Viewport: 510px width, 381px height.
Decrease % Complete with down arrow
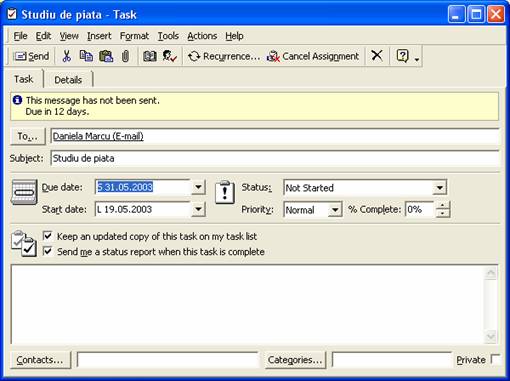442,214
